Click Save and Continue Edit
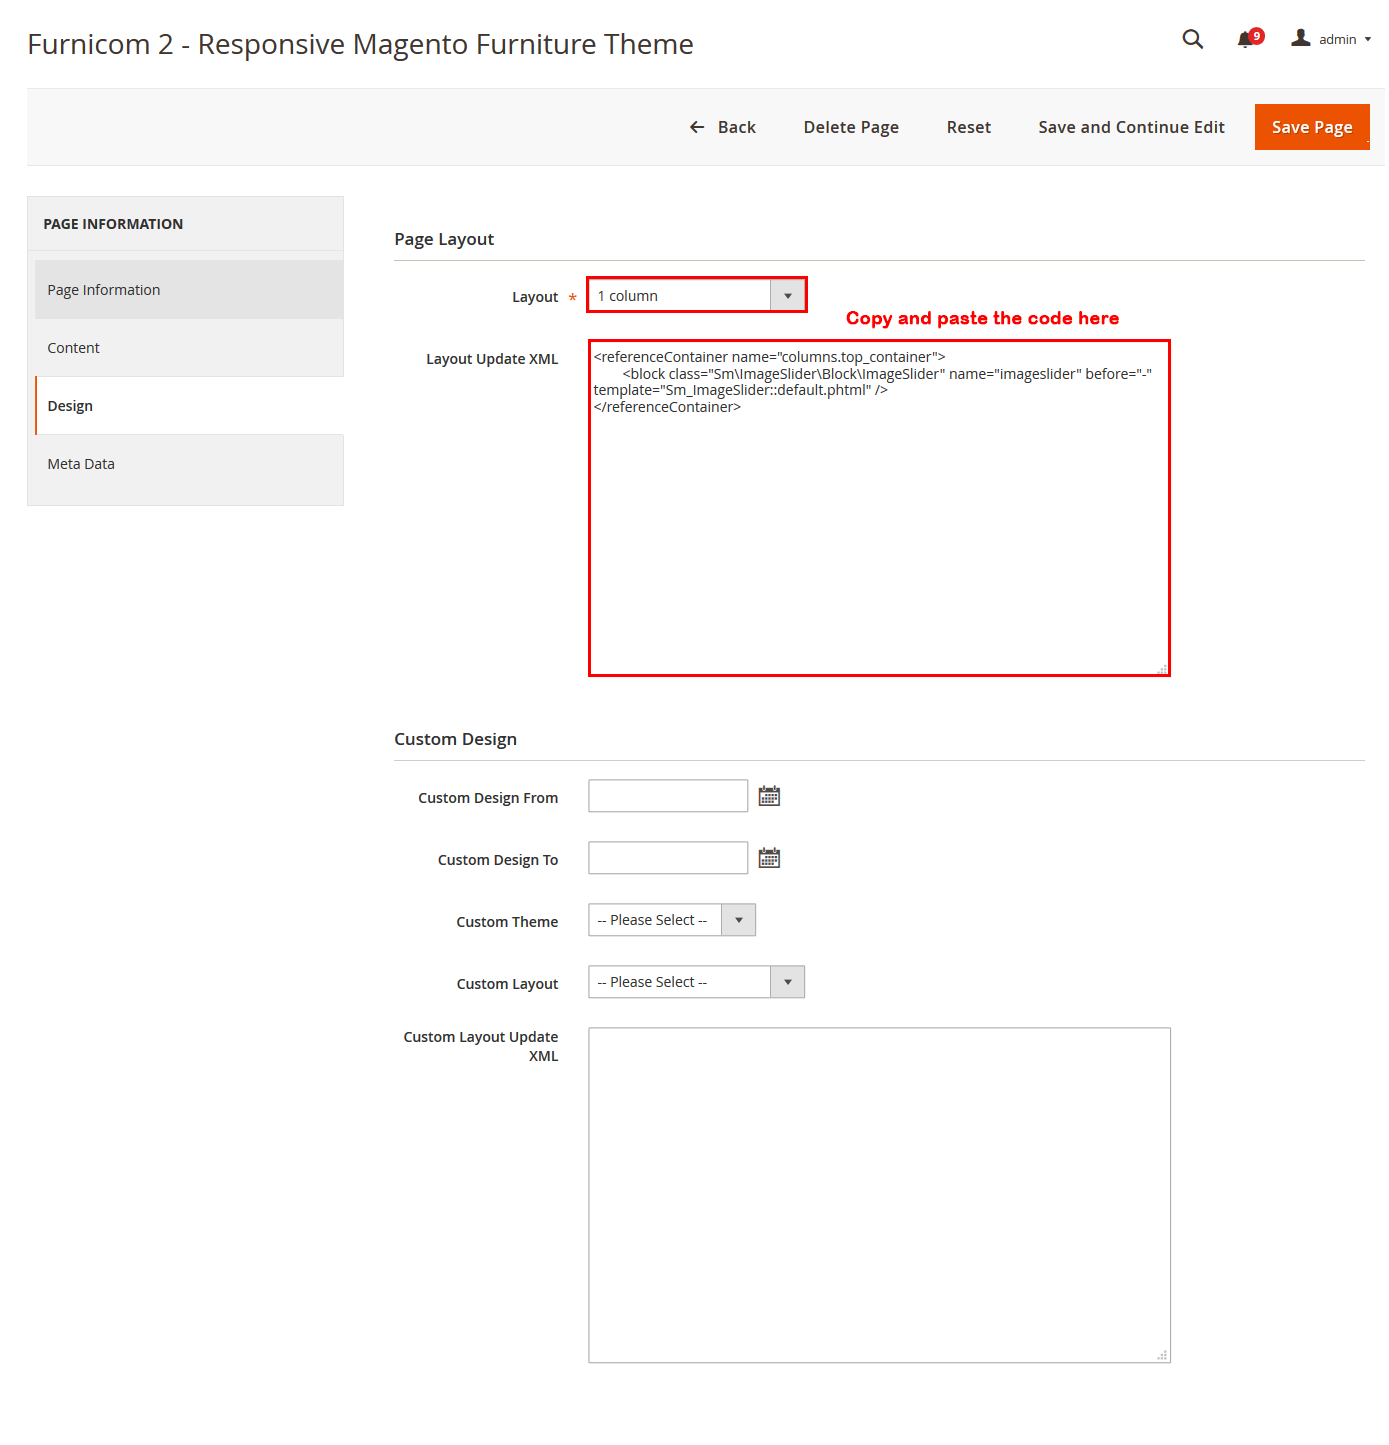Screen dimensions: 1389x1445 [x=1131, y=127]
